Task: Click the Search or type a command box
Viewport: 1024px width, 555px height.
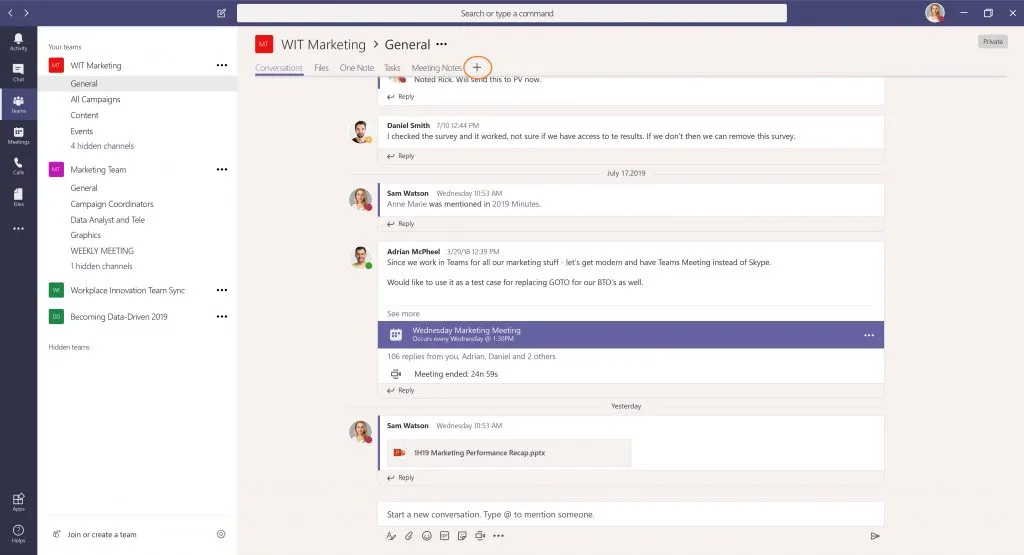Action: point(512,13)
